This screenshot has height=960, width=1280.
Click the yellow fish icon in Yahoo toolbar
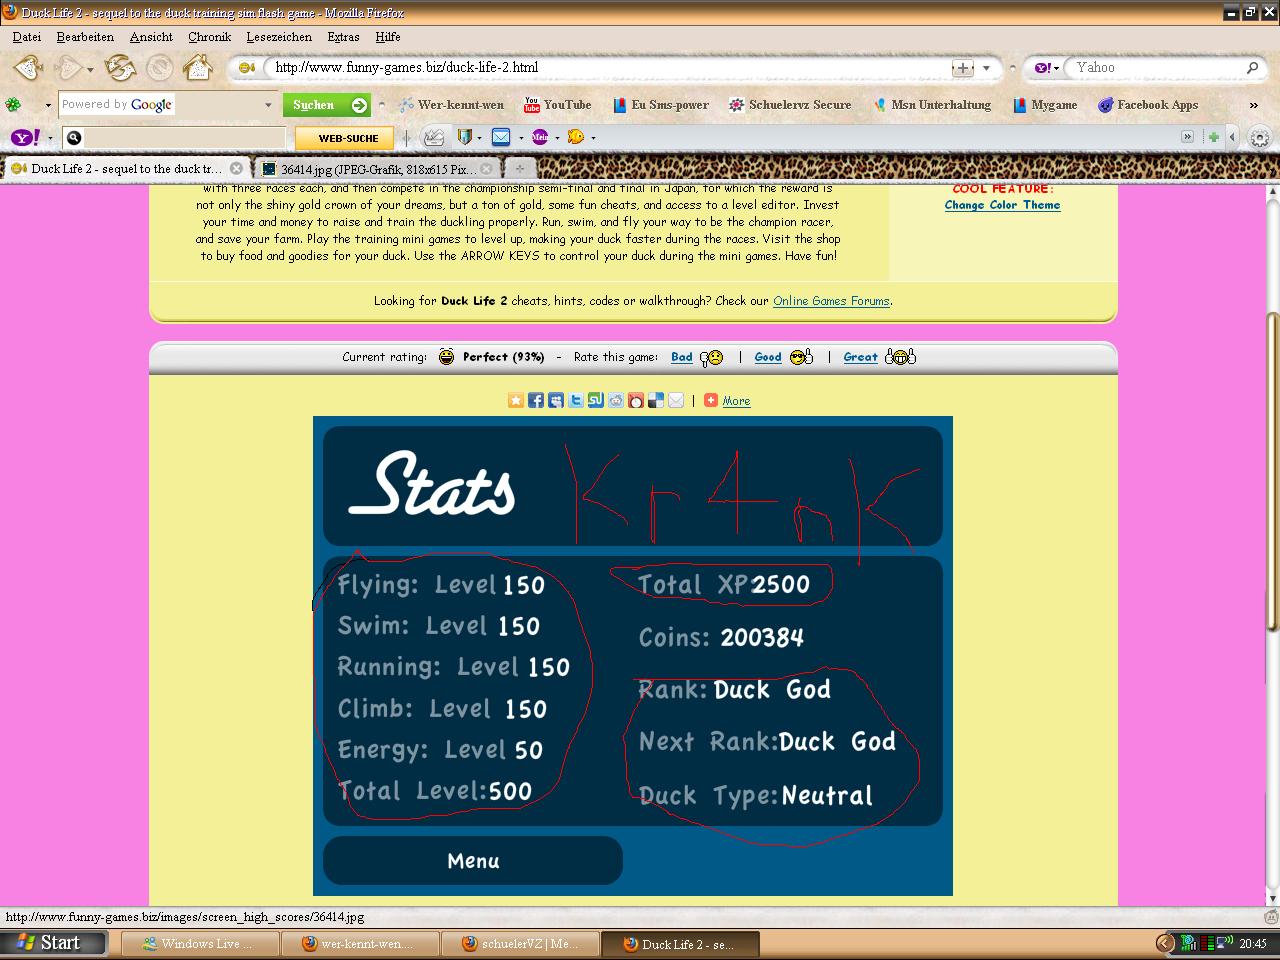[x=576, y=137]
